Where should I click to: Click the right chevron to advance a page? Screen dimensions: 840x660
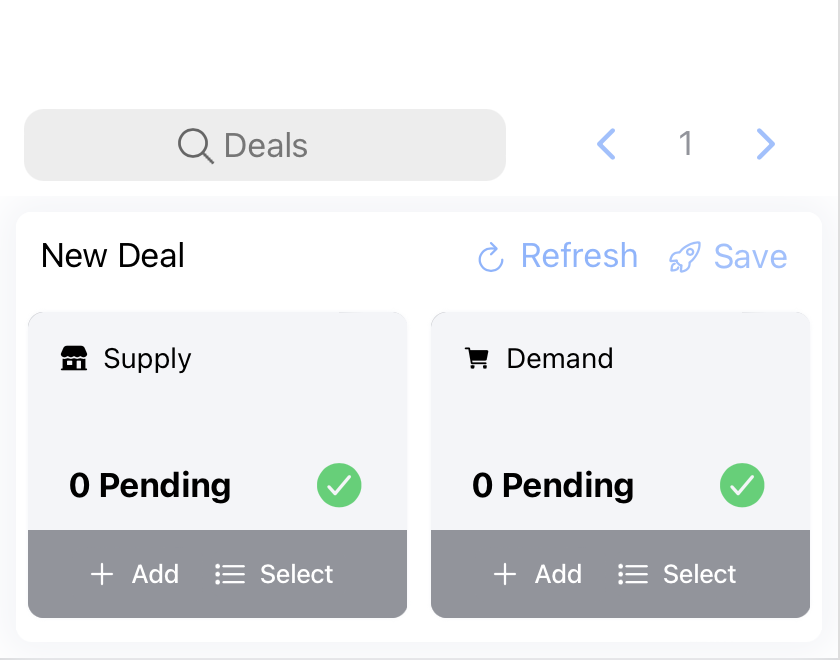coord(765,144)
